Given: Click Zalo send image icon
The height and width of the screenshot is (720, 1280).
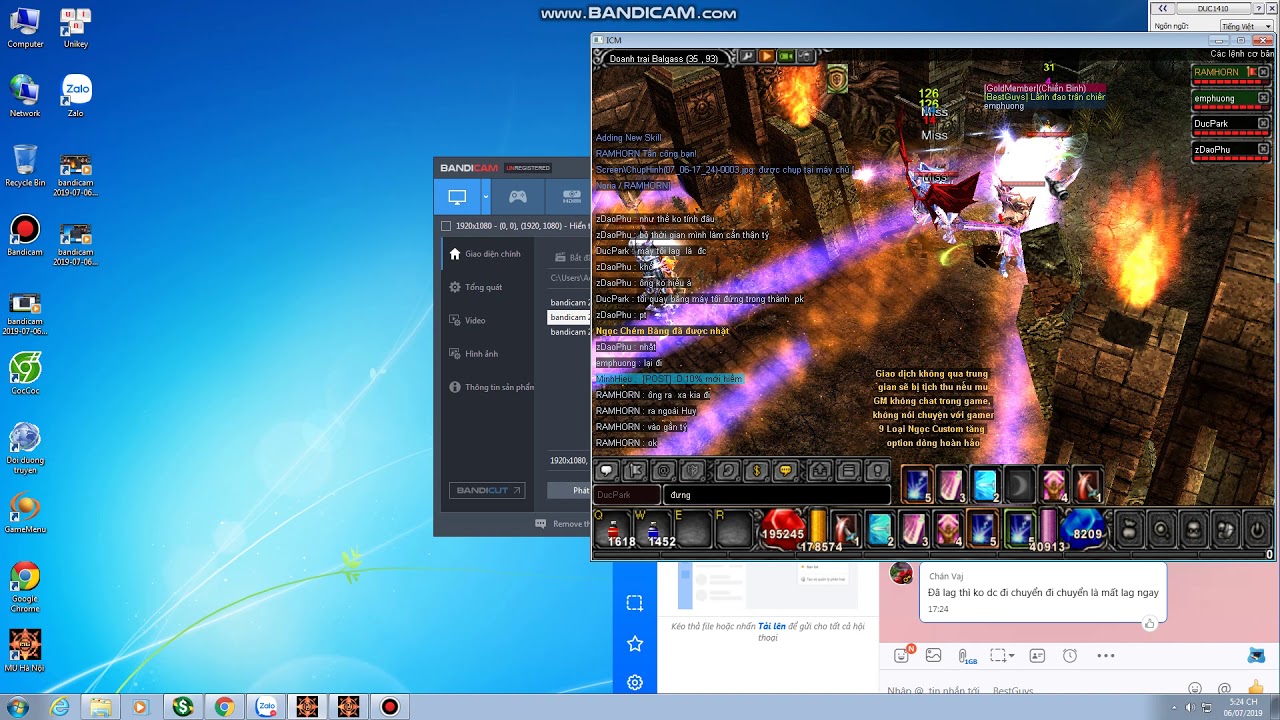Looking at the screenshot, I should pyautogui.click(x=934, y=655).
